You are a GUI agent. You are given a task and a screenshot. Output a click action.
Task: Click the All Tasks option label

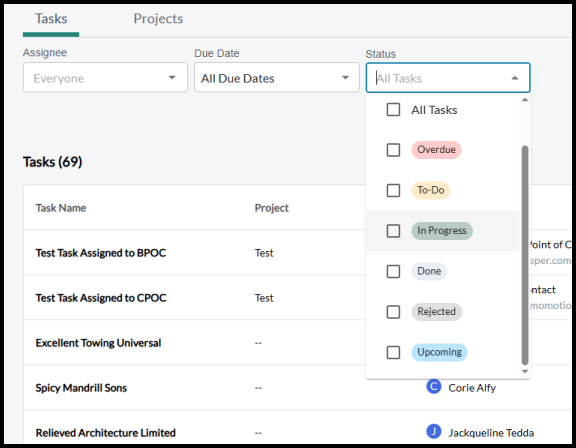click(x=434, y=110)
